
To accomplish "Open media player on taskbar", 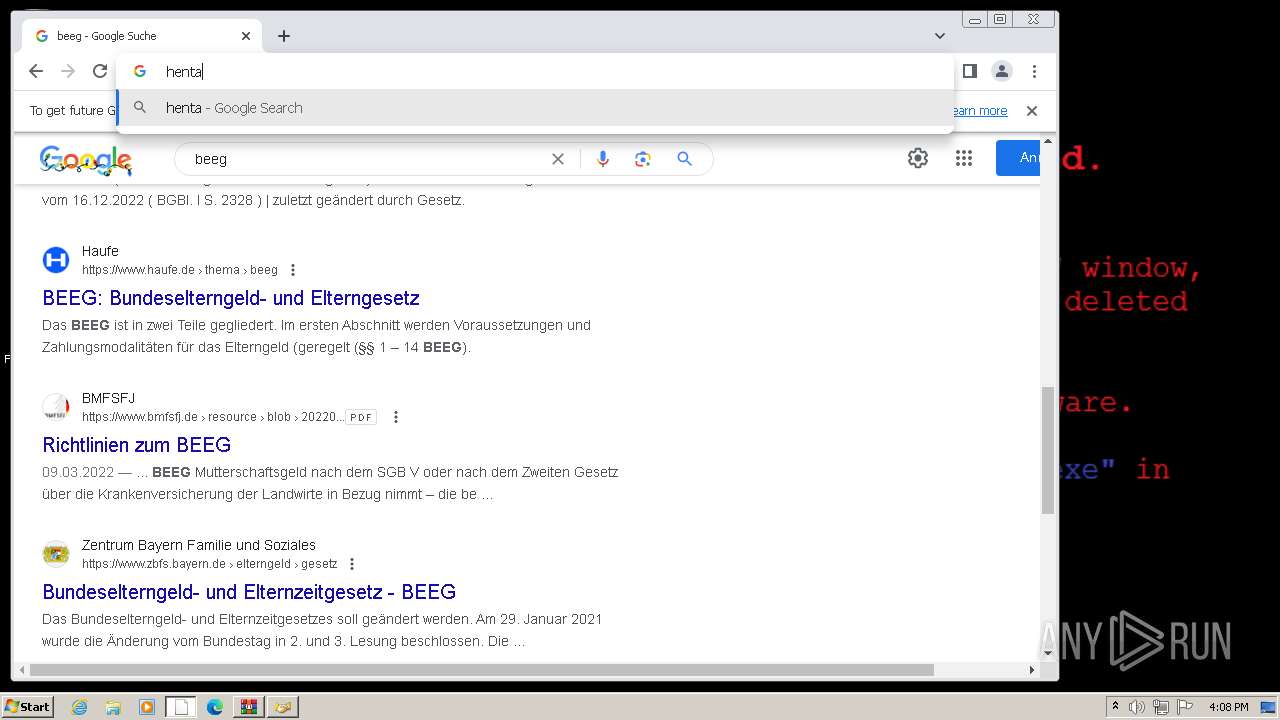I will click(147, 707).
